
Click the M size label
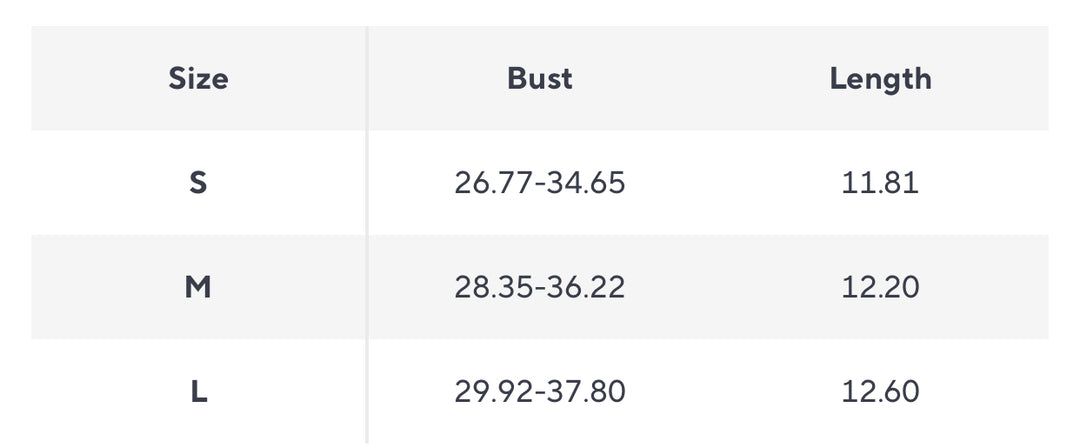198,288
